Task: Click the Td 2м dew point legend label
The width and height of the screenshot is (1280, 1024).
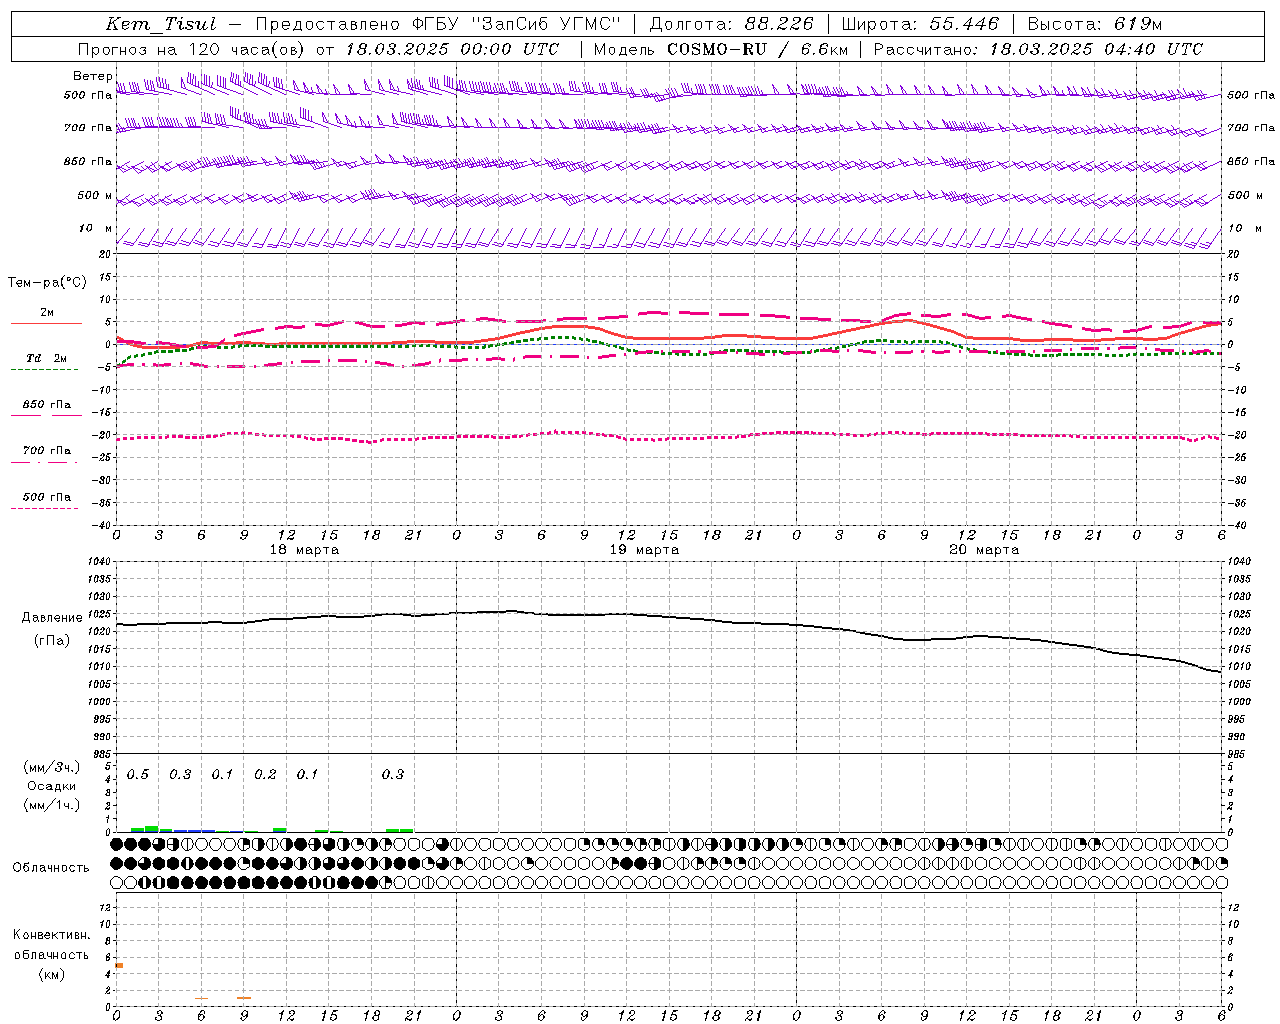Action: (x=47, y=358)
